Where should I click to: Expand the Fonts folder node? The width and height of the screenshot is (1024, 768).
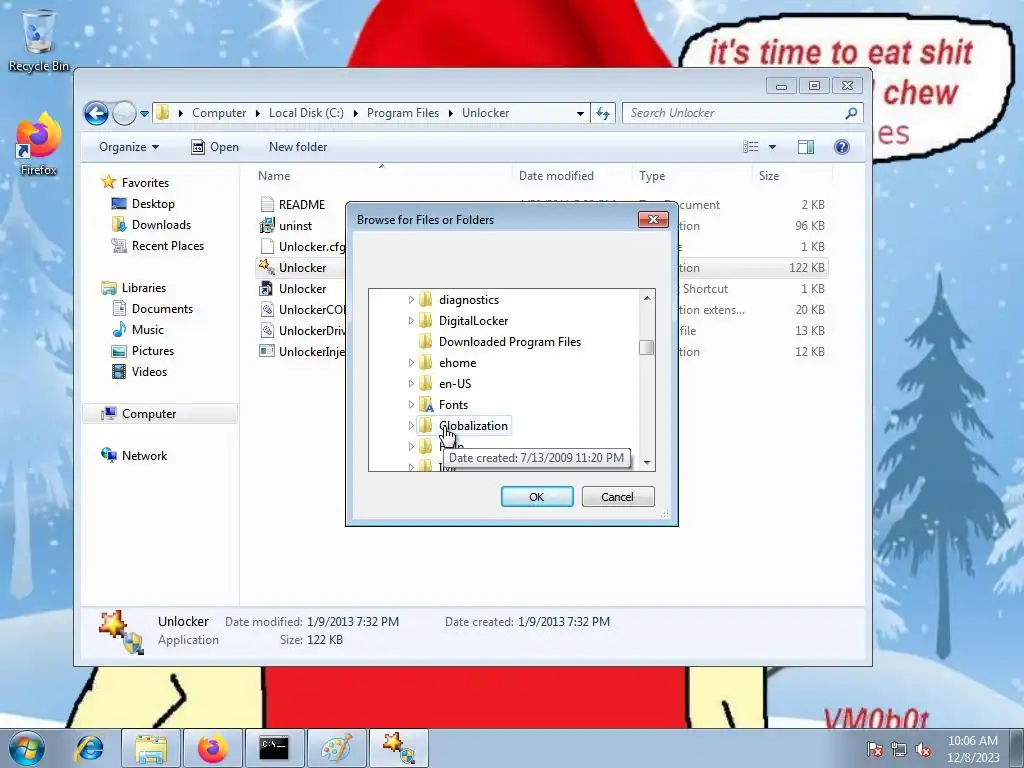(411, 404)
